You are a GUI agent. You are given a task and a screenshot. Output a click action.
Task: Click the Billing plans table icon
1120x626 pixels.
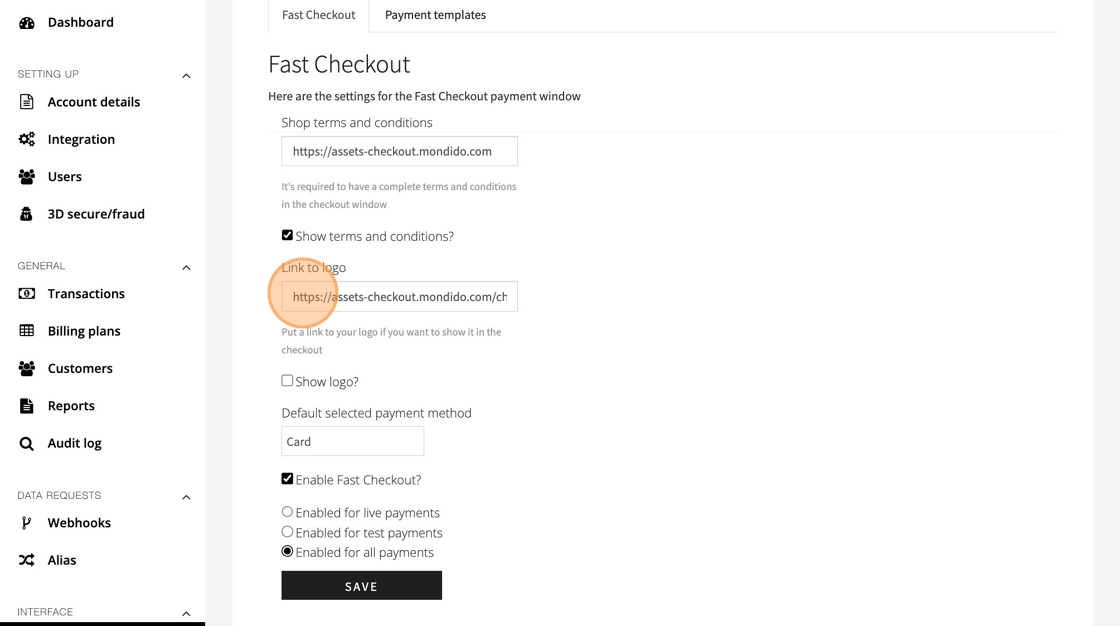click(x=27, y=331)
